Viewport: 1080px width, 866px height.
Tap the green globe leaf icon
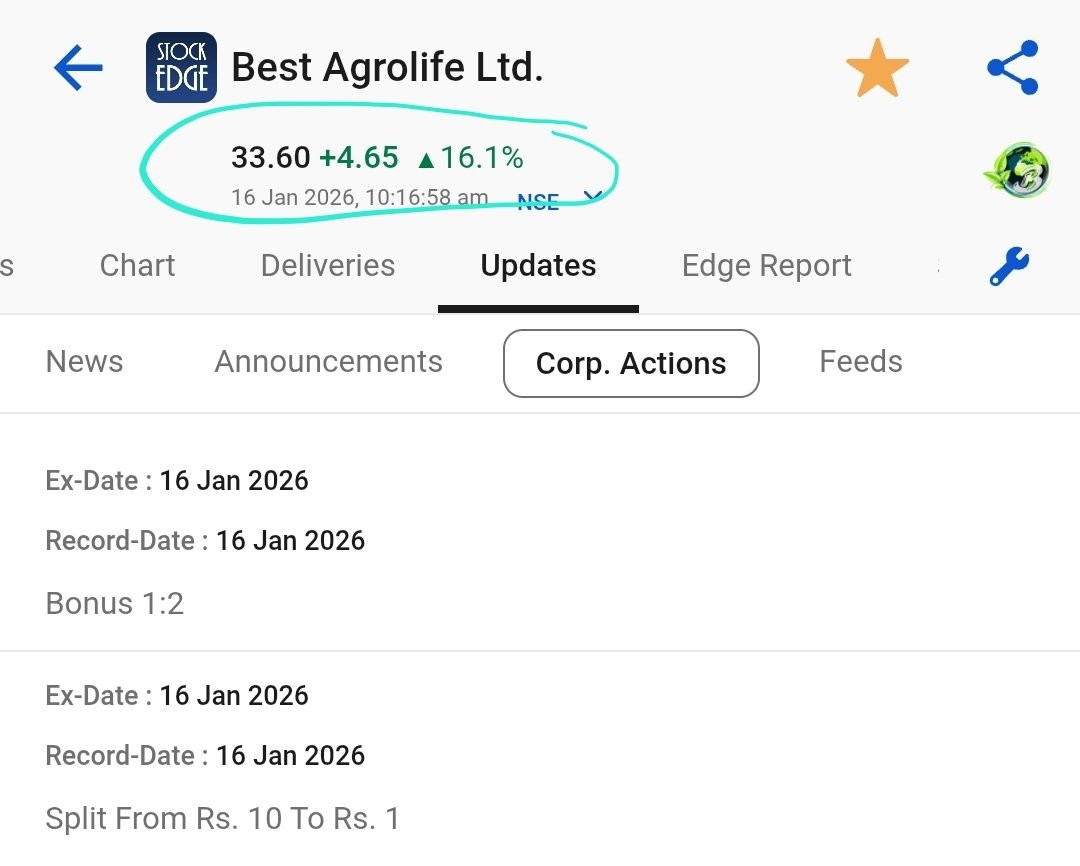(x=1015, y=170)
